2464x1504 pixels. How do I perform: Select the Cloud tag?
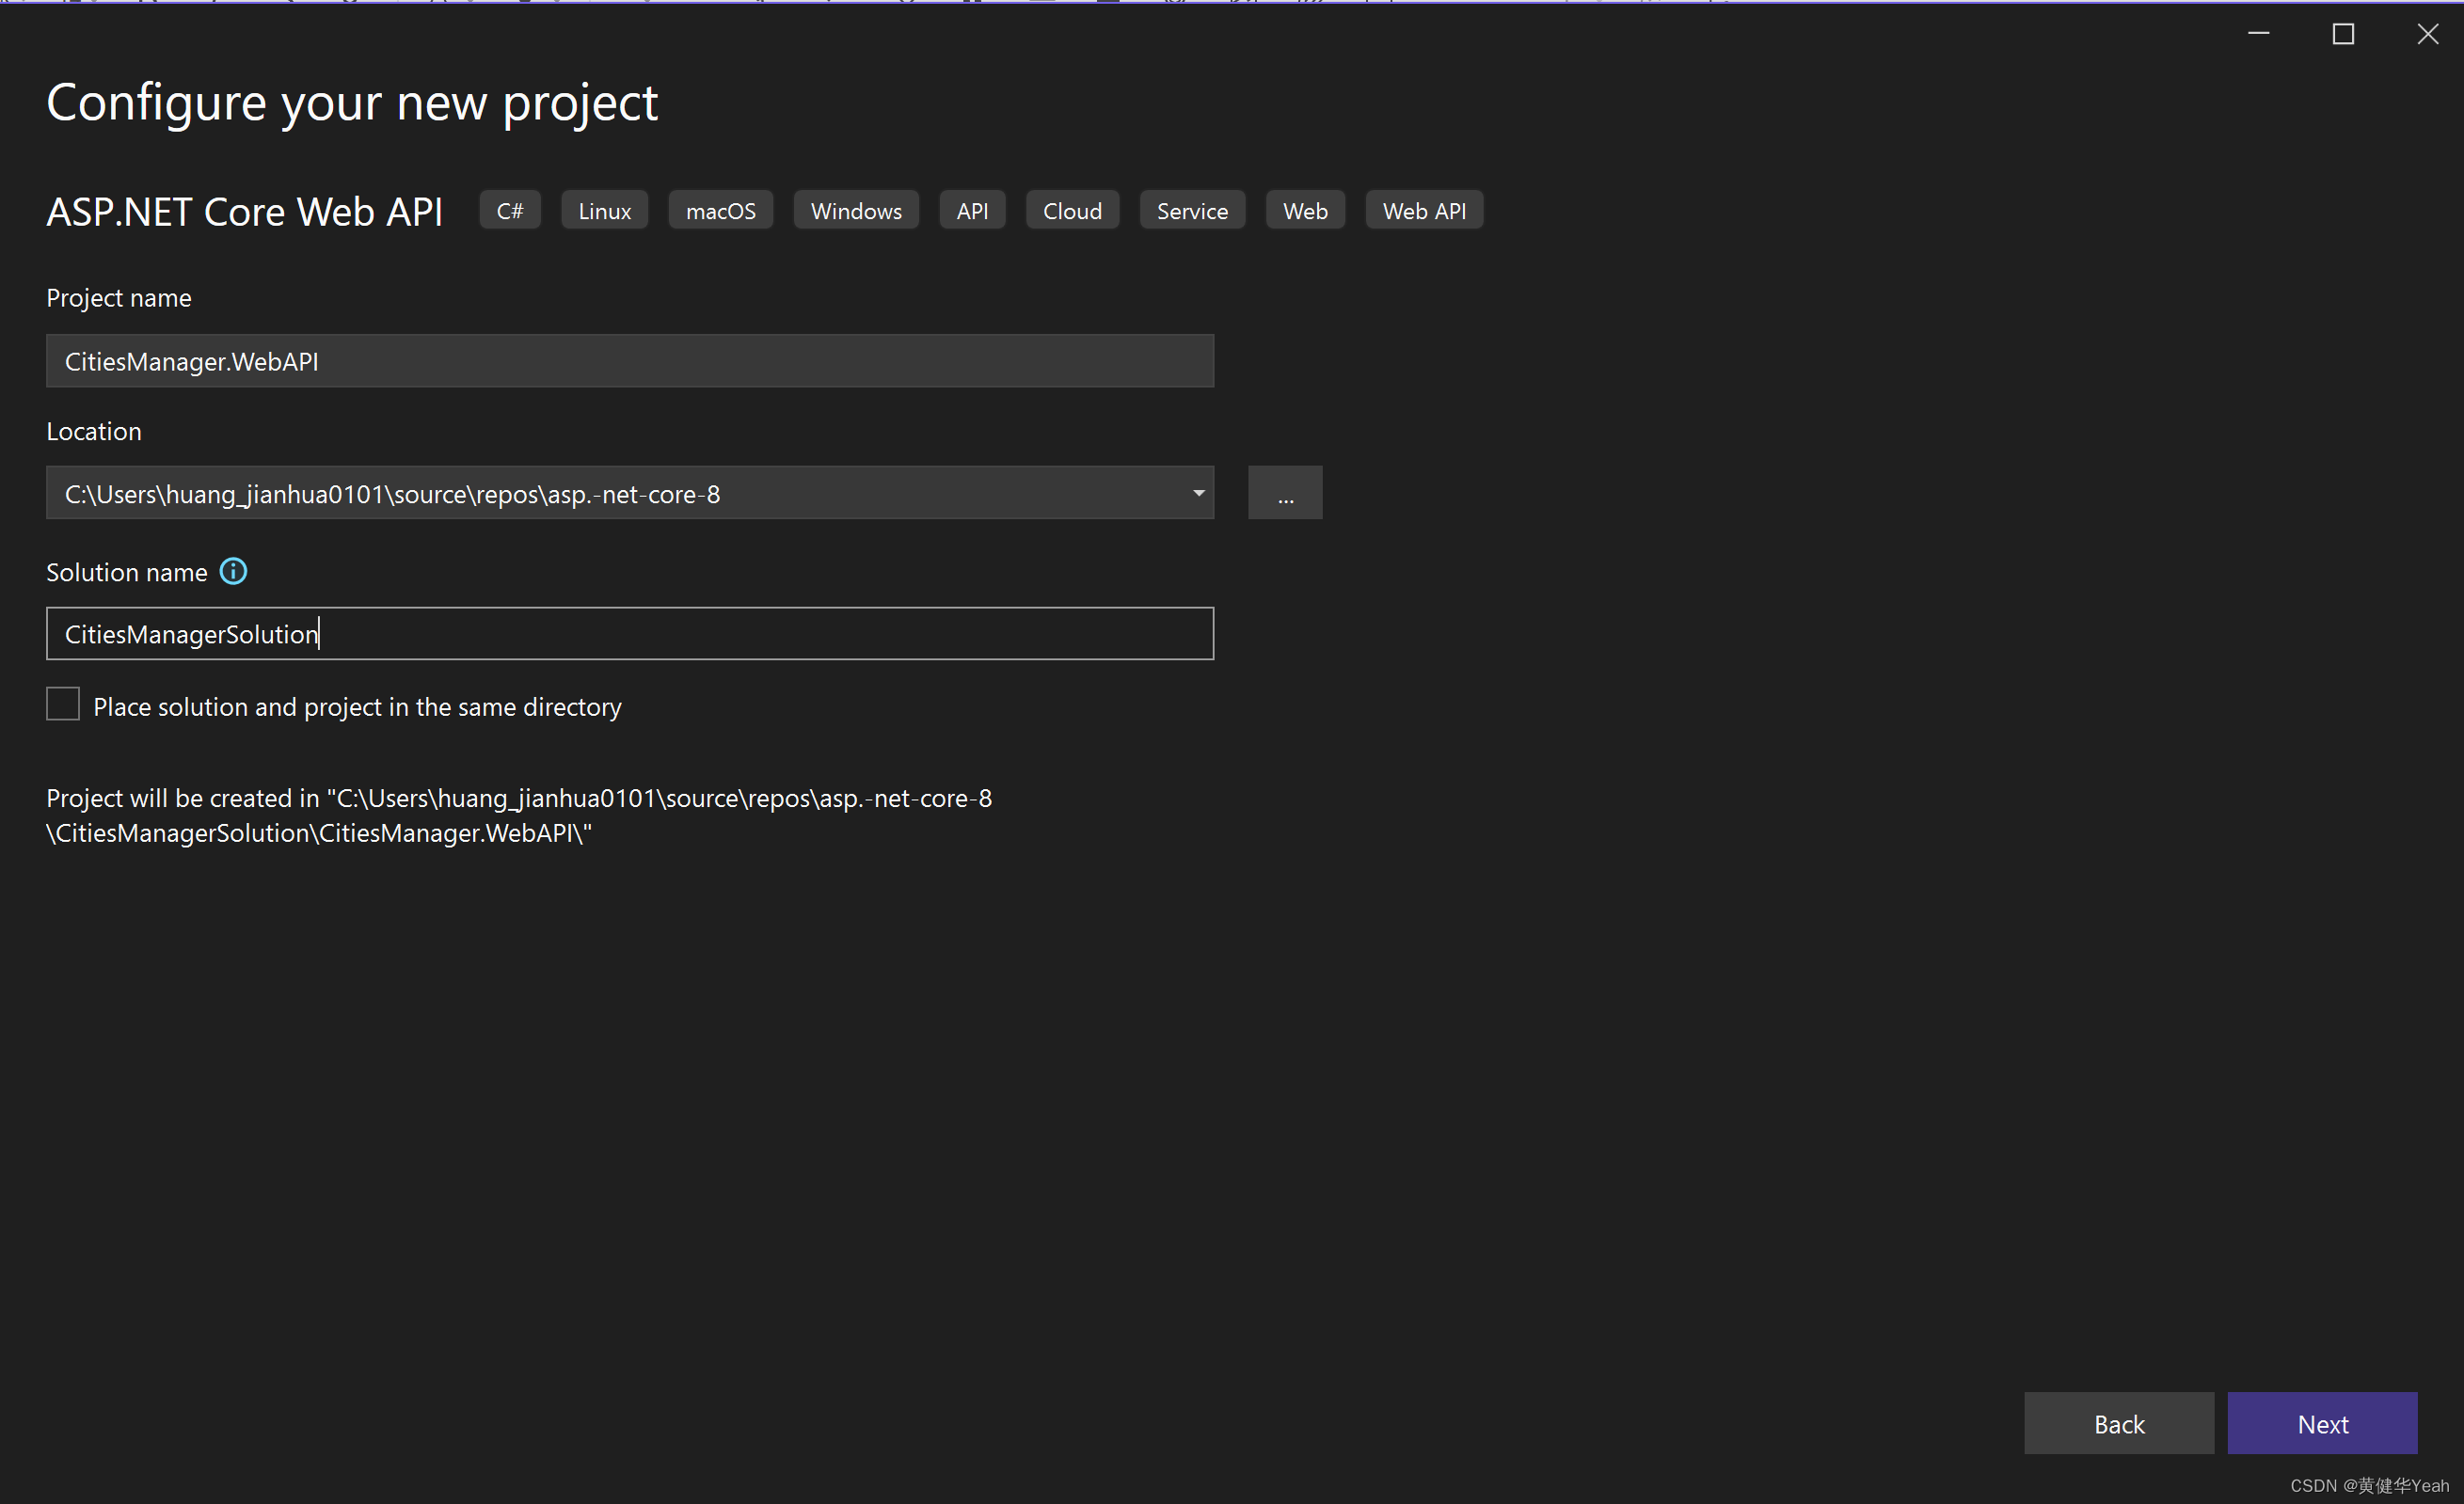point(1072,210)
